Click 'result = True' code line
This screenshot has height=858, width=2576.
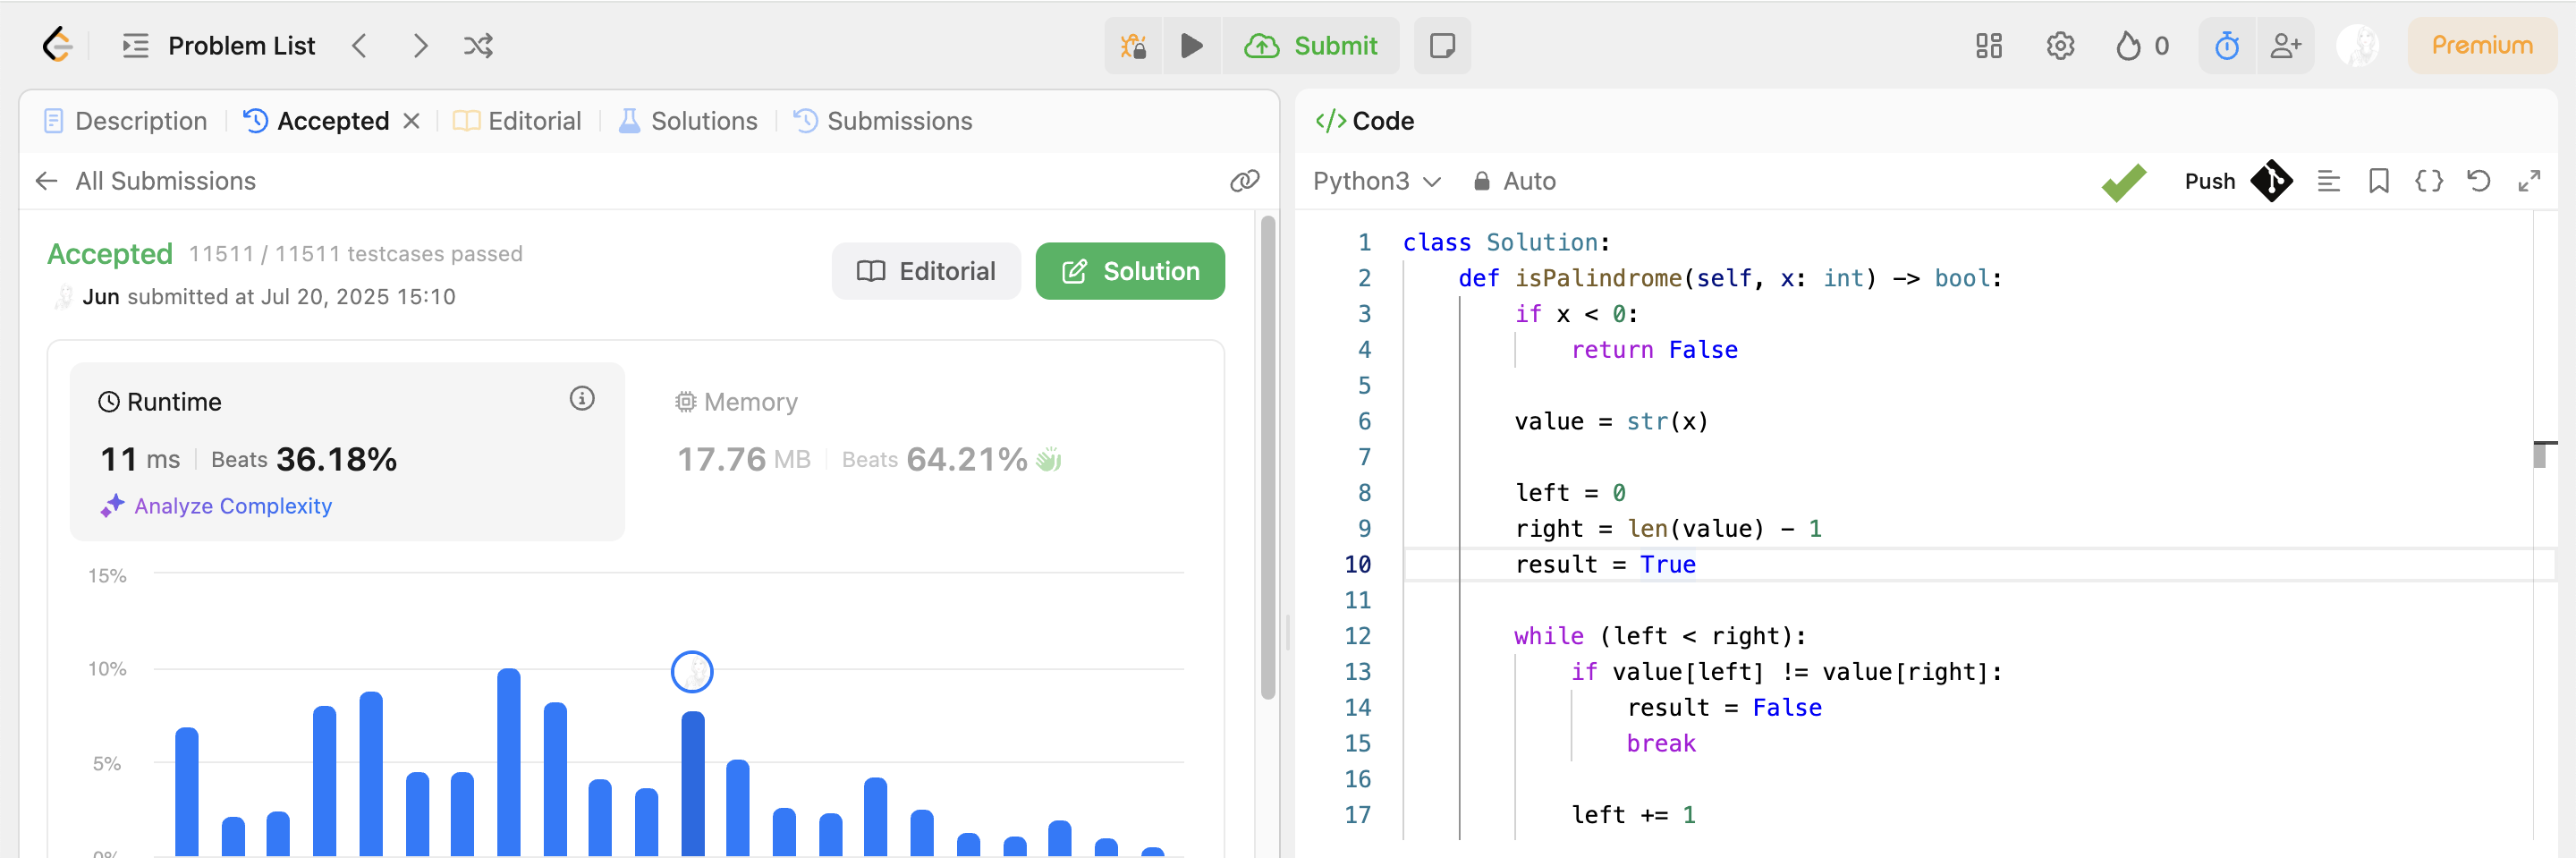[x=1605, y=564]
